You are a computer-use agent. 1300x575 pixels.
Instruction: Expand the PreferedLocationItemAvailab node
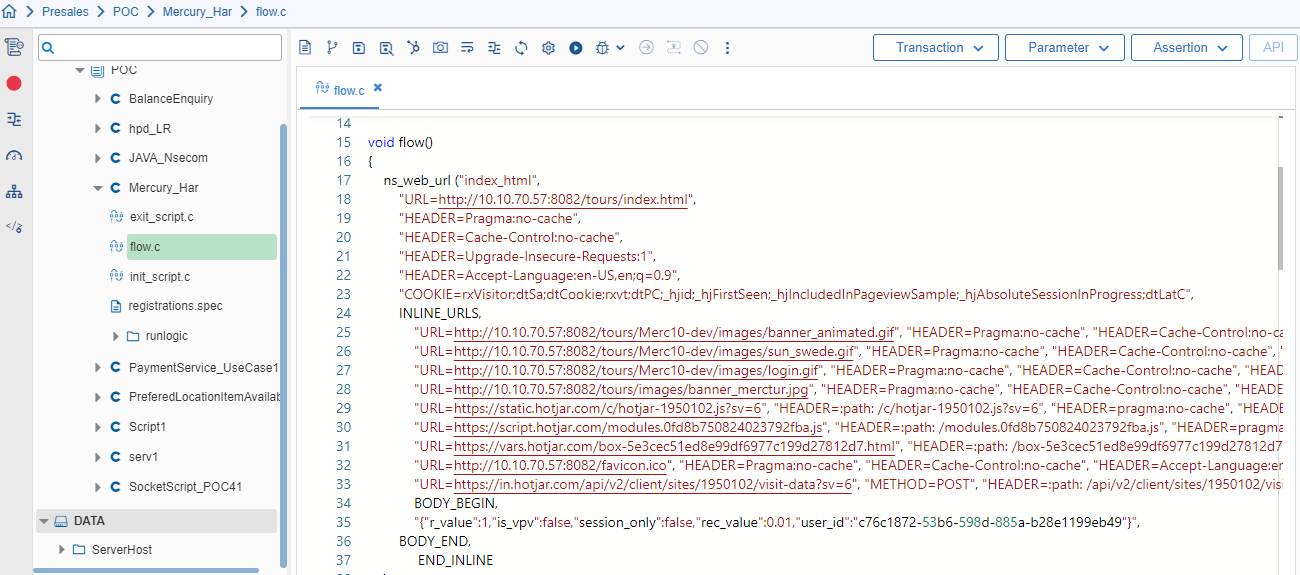click(x=98, y=397)
